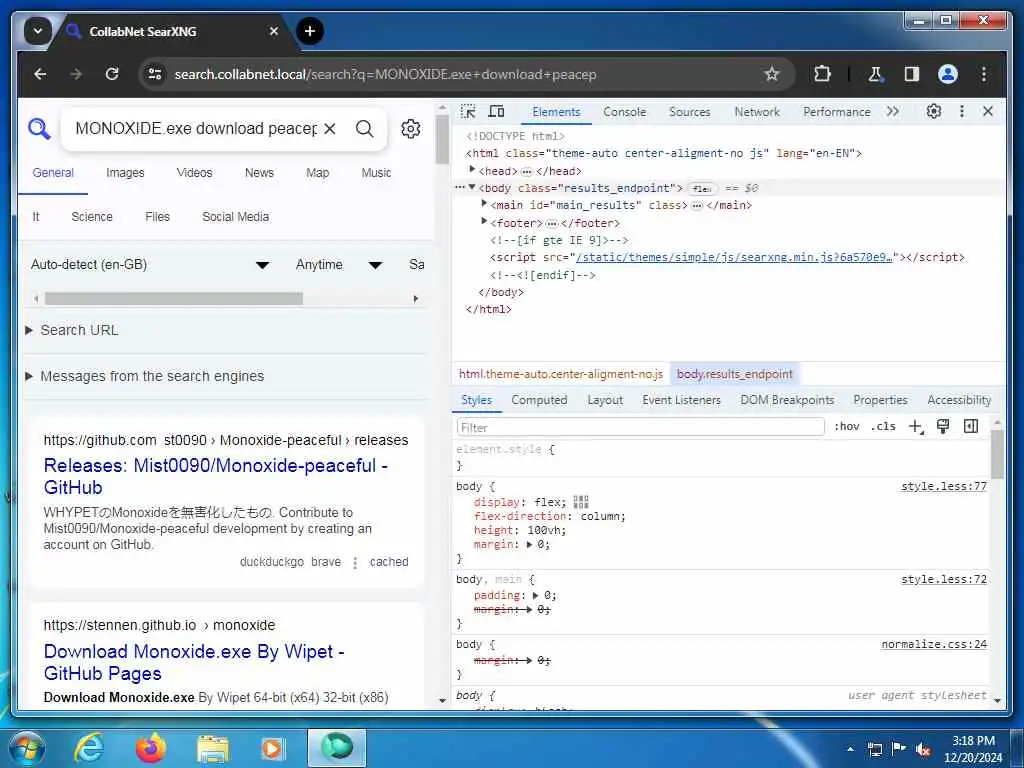Clear the search query with X icon
Viewport: 1024px width, 768px height.
[x=330, y=129]
